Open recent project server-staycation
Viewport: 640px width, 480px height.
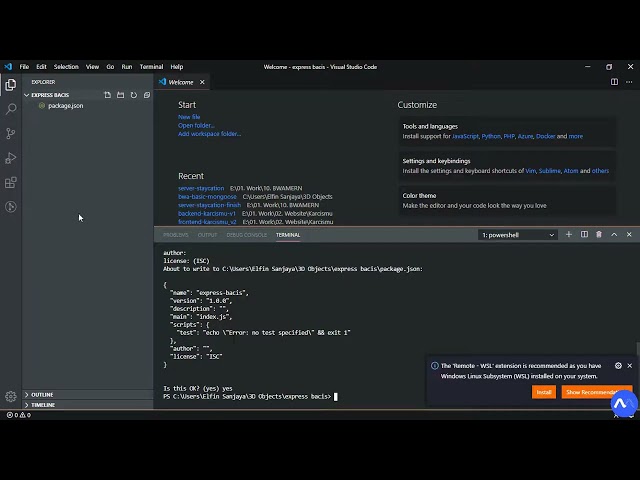[201, 188]
